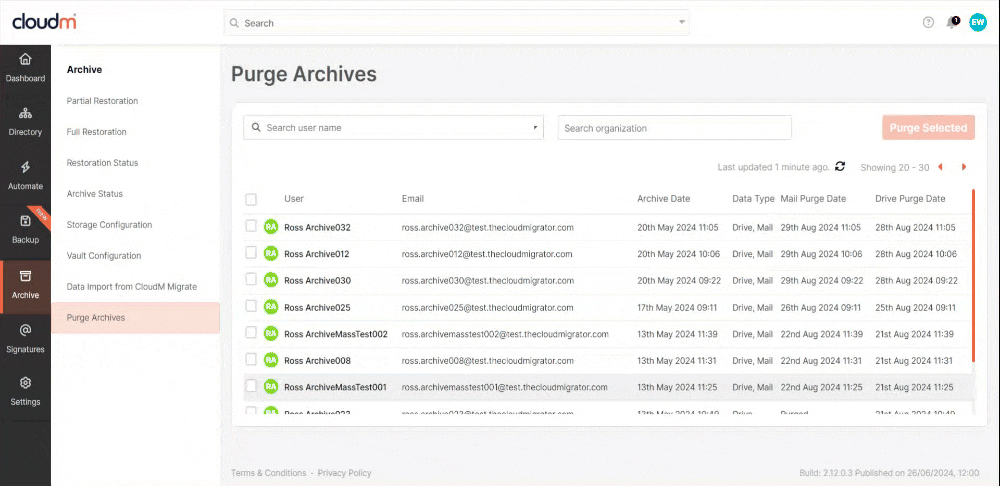Check the Ross Archive012 row checkbox

pyautogui.click(x=251, y=253)
